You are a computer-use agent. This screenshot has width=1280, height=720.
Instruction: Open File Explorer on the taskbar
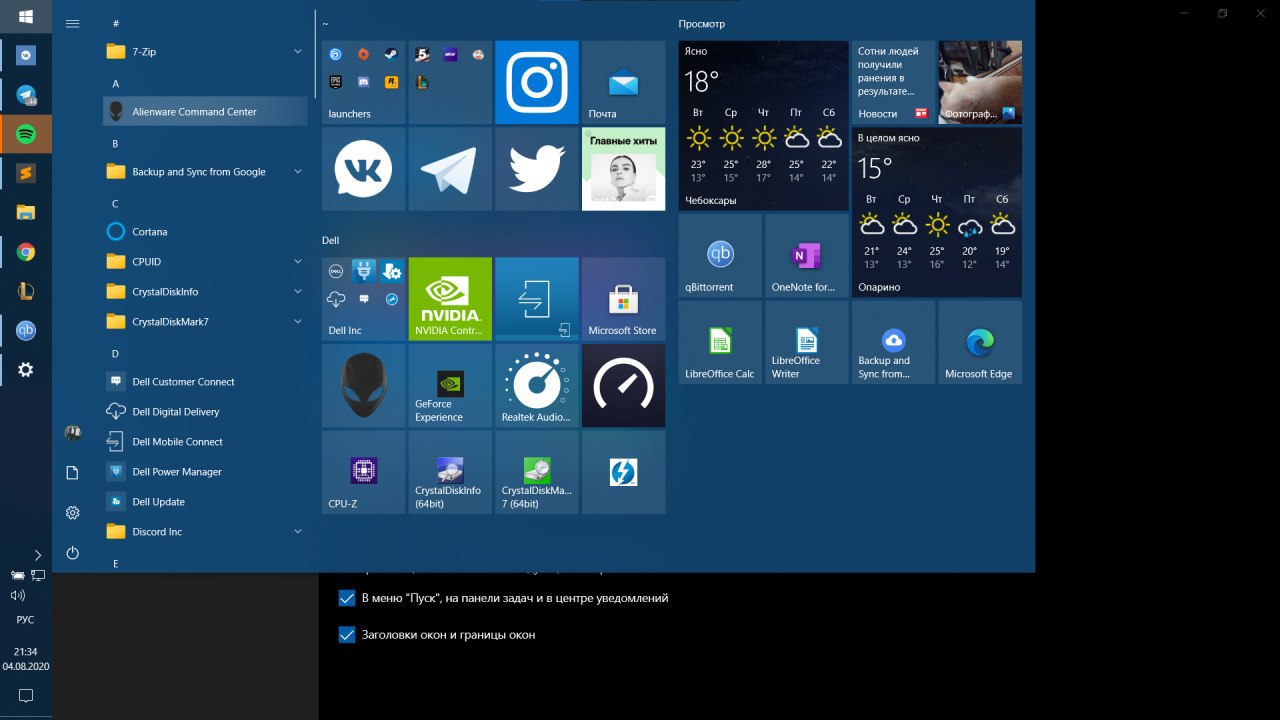click(26, 212)
